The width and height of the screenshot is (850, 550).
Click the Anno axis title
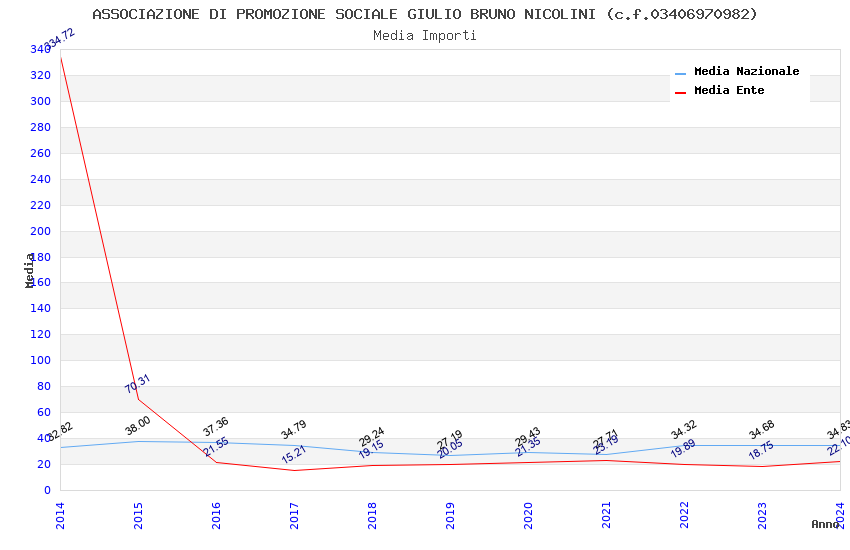(x=825, y=524)
